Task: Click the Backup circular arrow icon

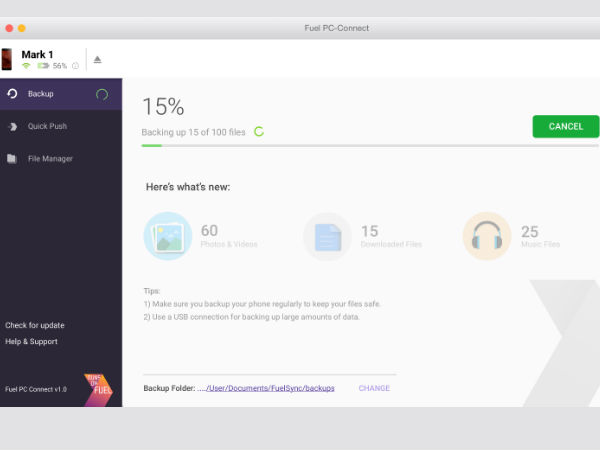Action: coord(12,94)
